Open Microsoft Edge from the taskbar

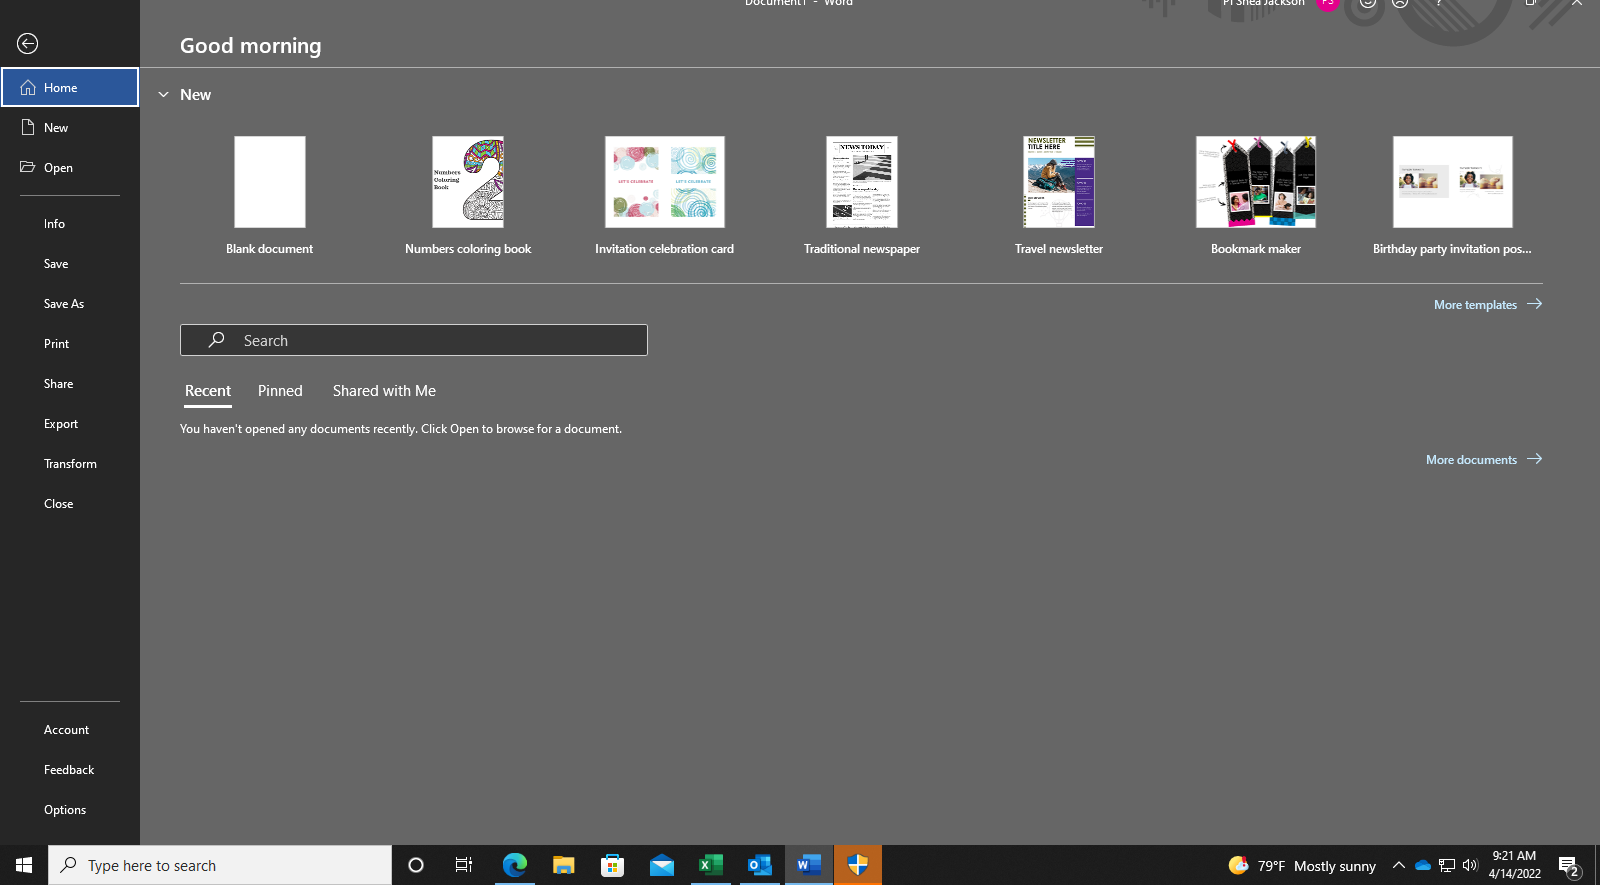[x=514, y=865]
